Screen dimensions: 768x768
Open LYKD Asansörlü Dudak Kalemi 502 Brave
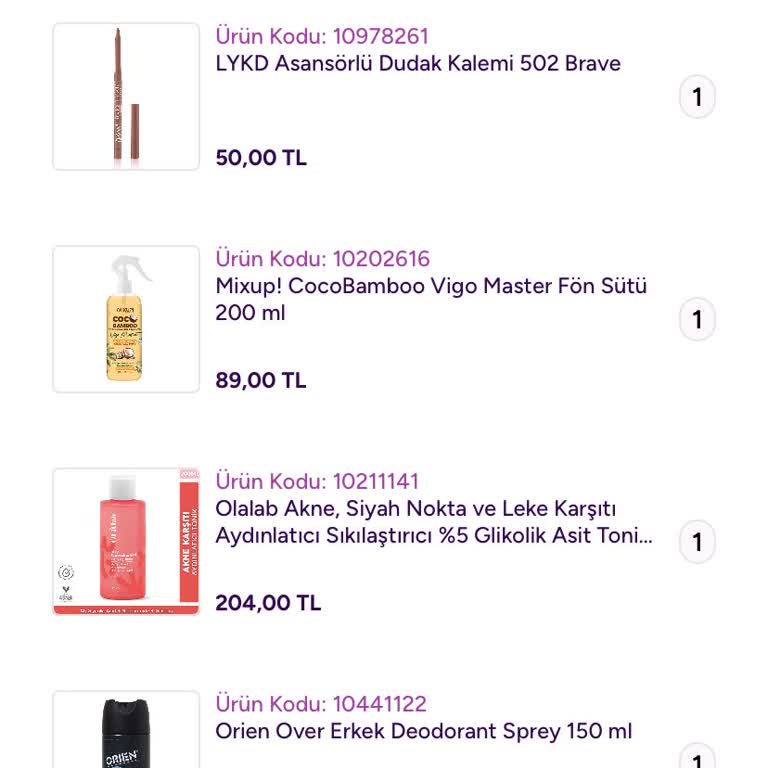(x=418, y=64)
